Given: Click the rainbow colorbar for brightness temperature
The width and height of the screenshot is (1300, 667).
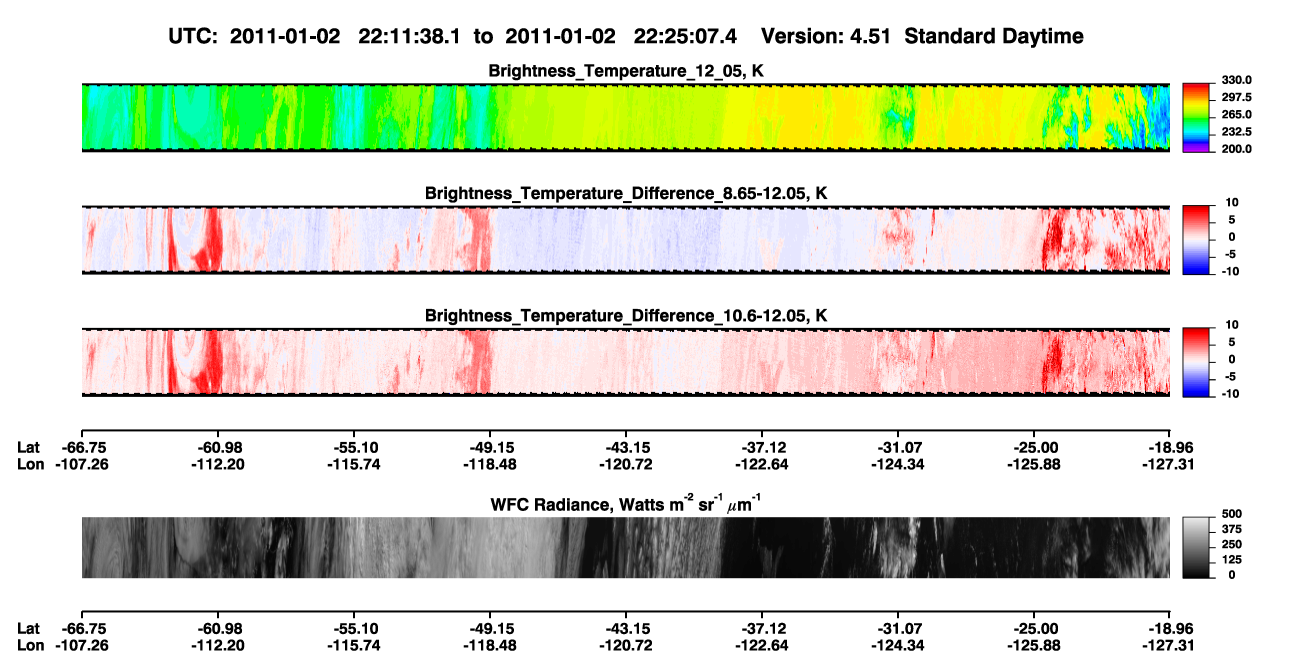Looking at the screenshot, I should [x=1197, y=117].
